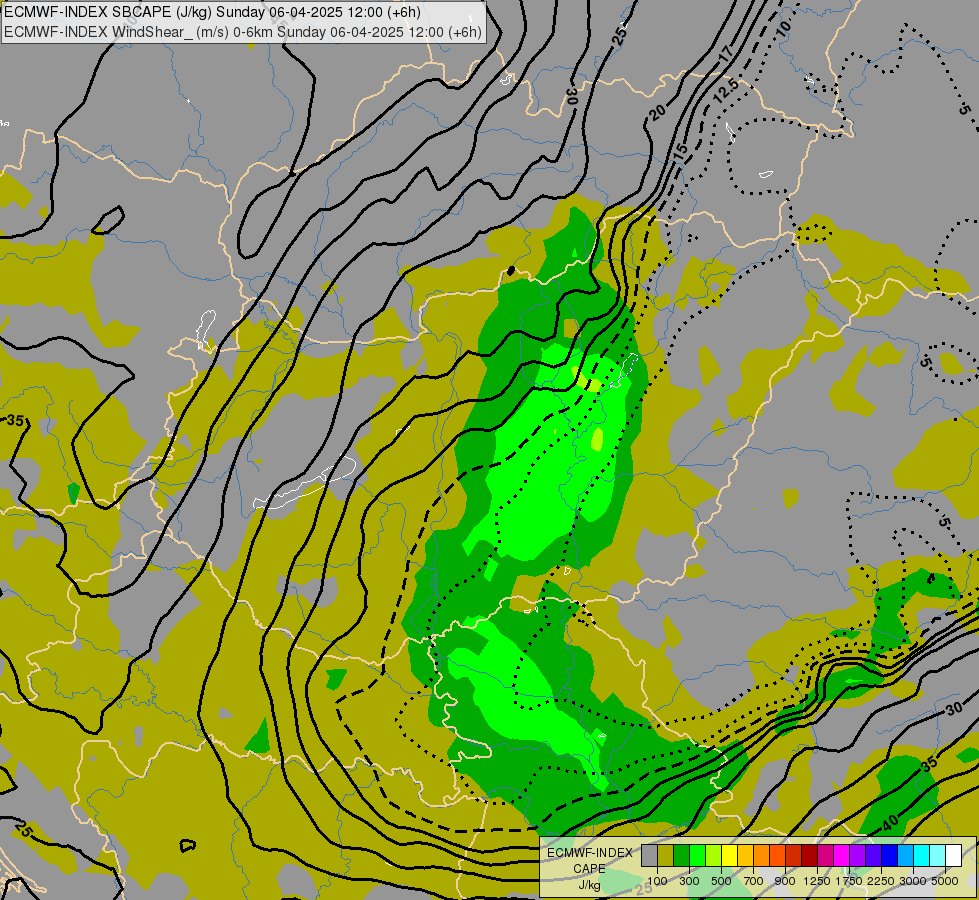
Task: Click the 1750 value in the legend scale
Action: click(849, 881)
